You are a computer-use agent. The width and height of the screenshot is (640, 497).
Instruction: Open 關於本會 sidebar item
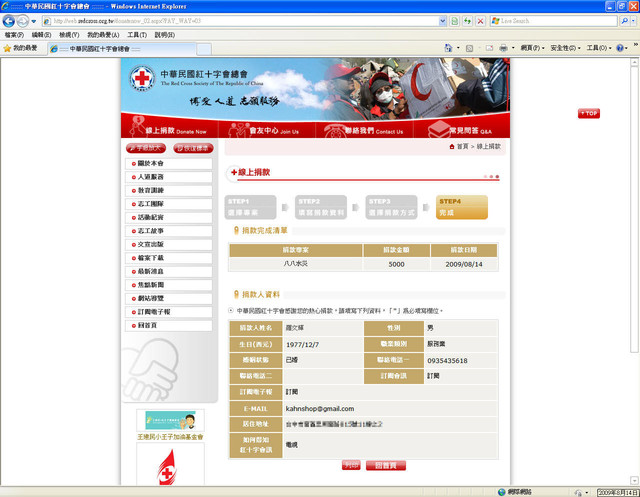(x=169, y=164)
